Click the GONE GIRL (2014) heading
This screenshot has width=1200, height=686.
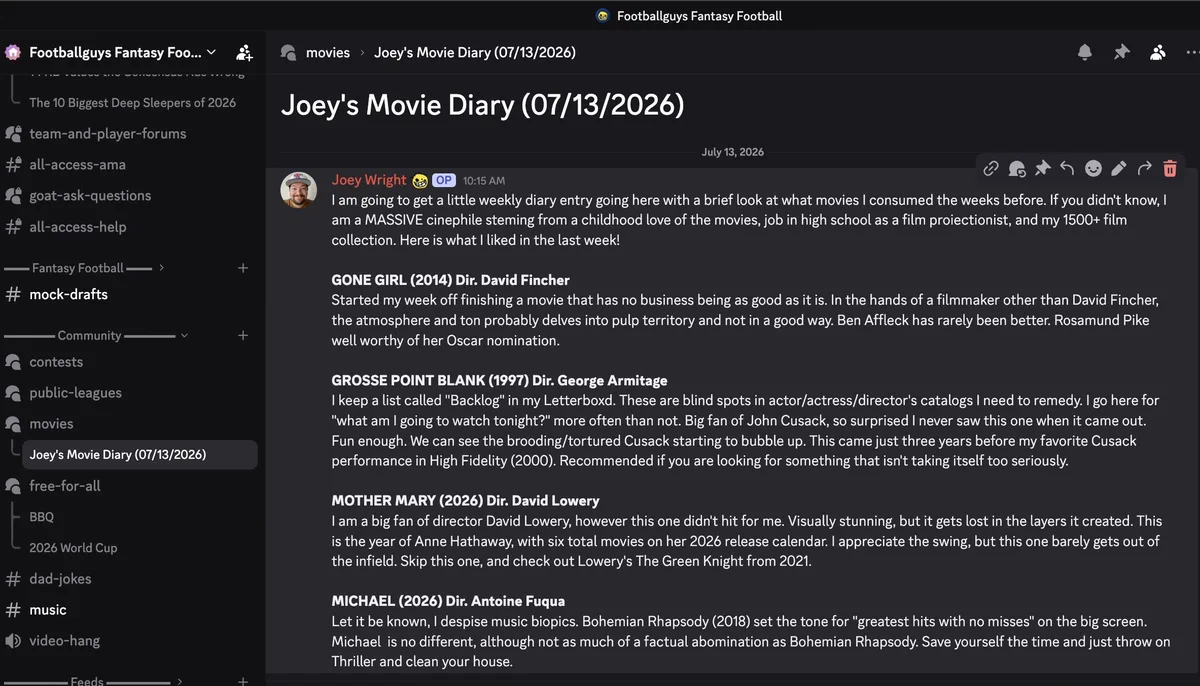click(451, 280)
